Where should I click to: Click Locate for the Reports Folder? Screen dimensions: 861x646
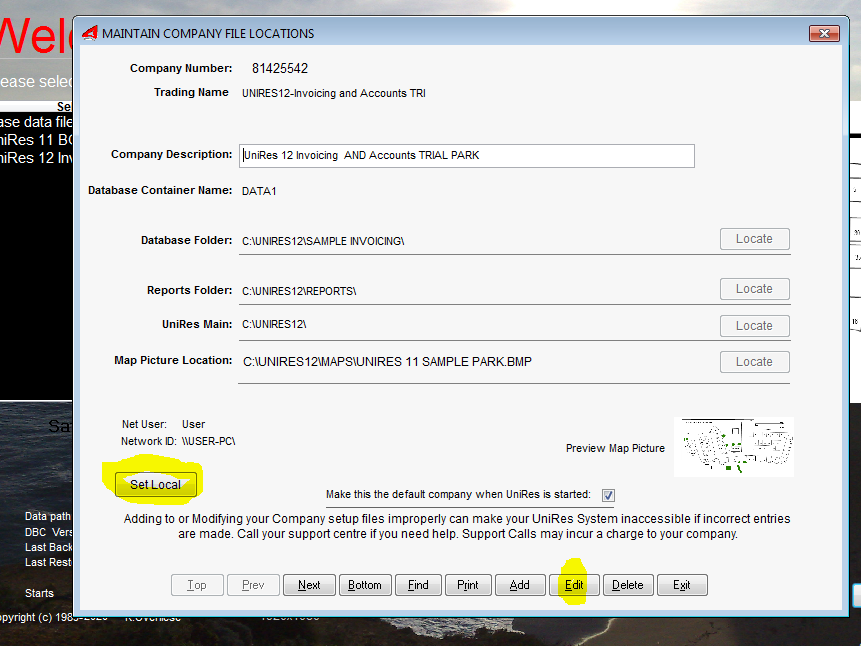[754, 289]
